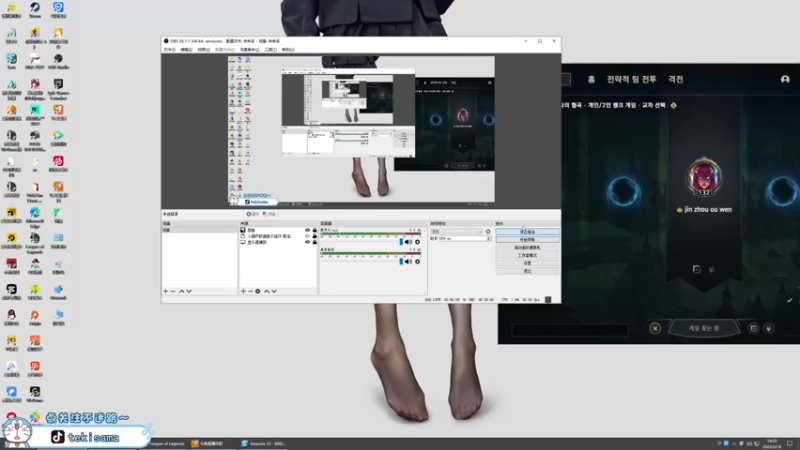The height and width of the screenshot is (450, 800).
Task: Open the scene transition type dropdown
Action: pyautogui.click(x=457, y=232)
